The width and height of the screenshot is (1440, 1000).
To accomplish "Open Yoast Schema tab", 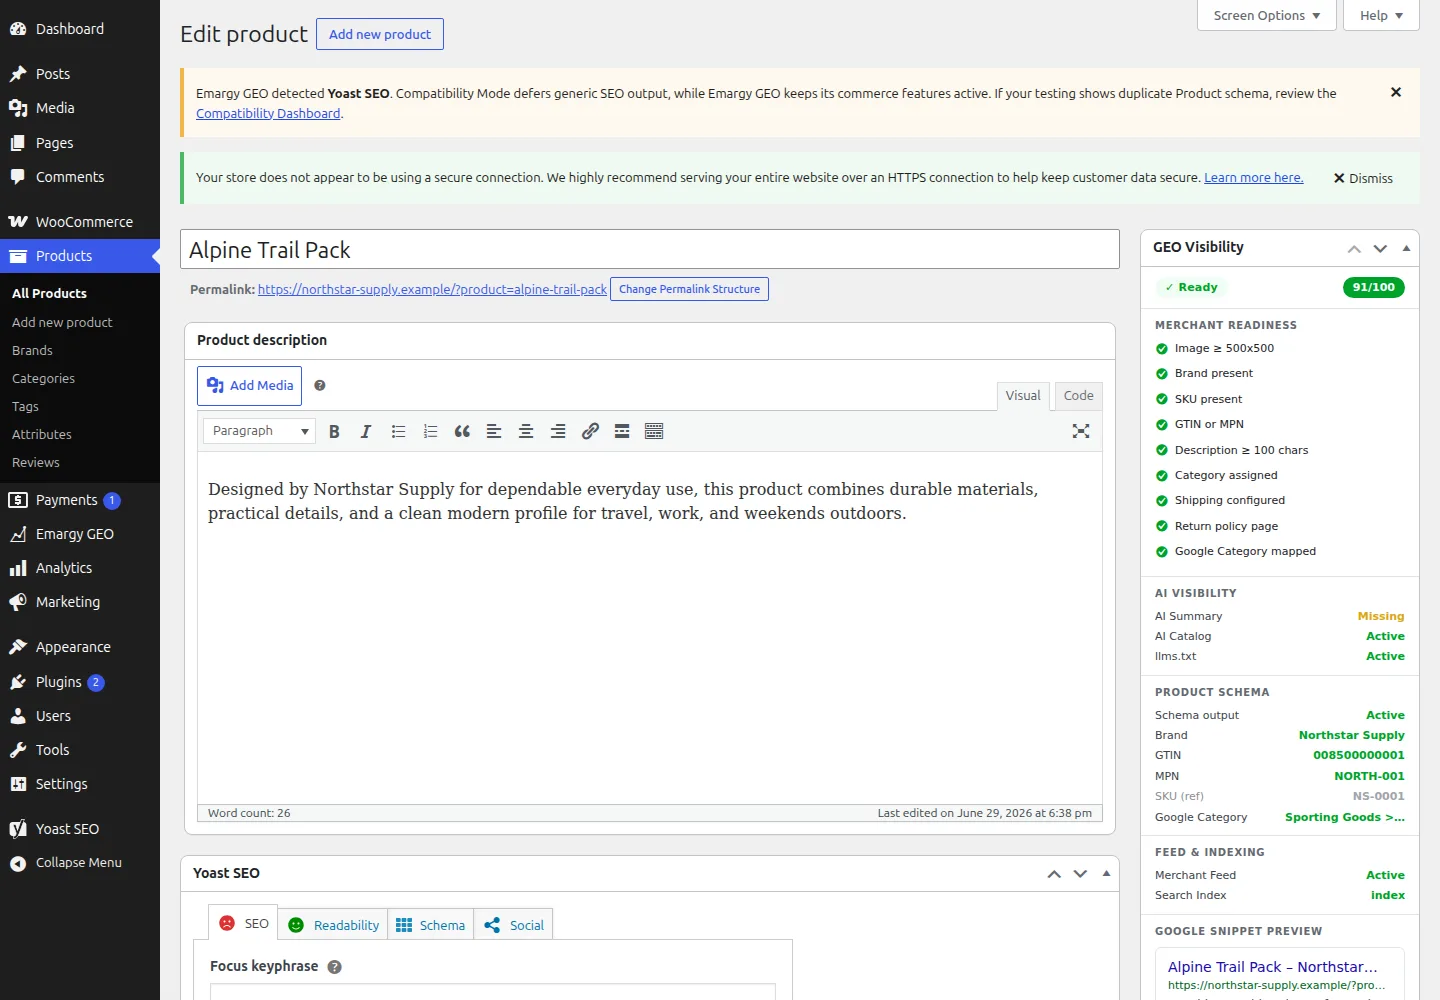I will pos(430,925).
